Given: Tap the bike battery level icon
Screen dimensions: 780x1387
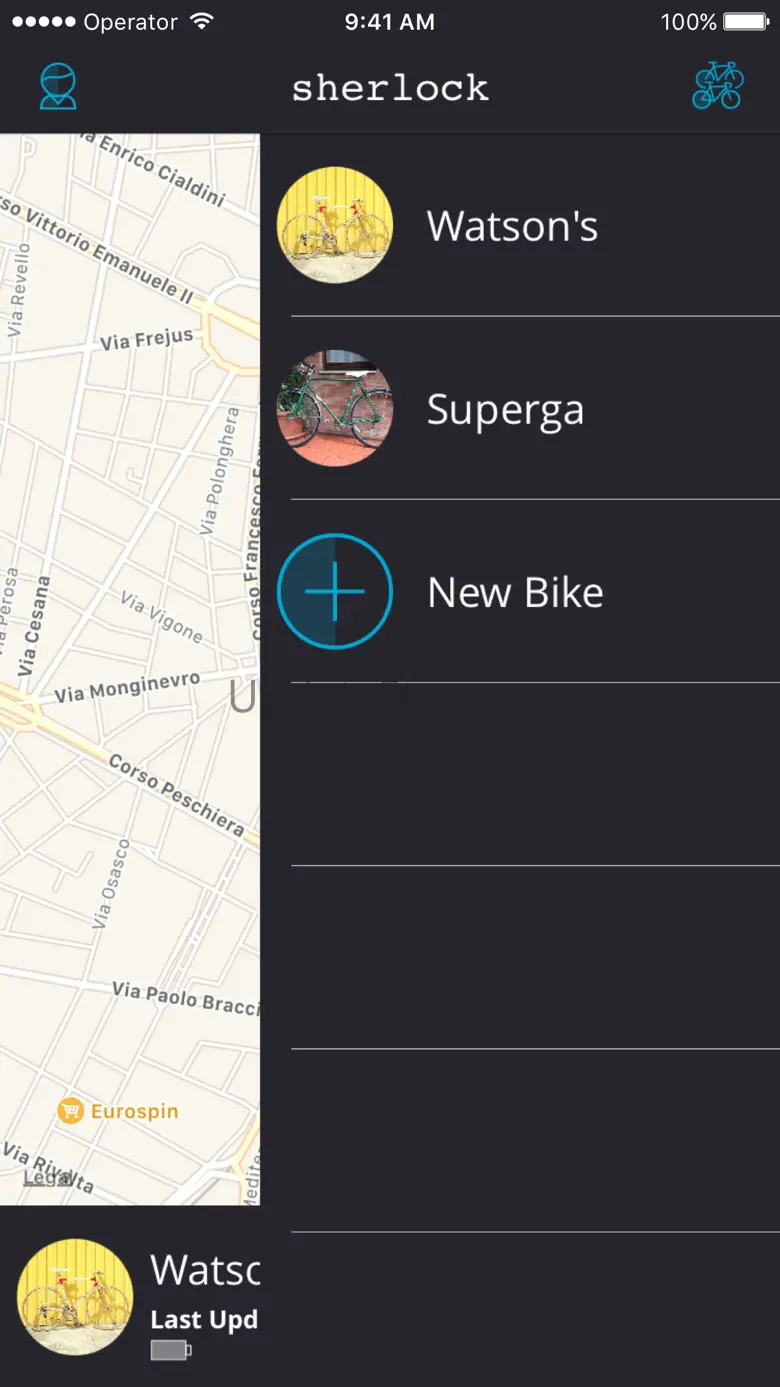Looking at the screenshot, I should (170, 1351).
